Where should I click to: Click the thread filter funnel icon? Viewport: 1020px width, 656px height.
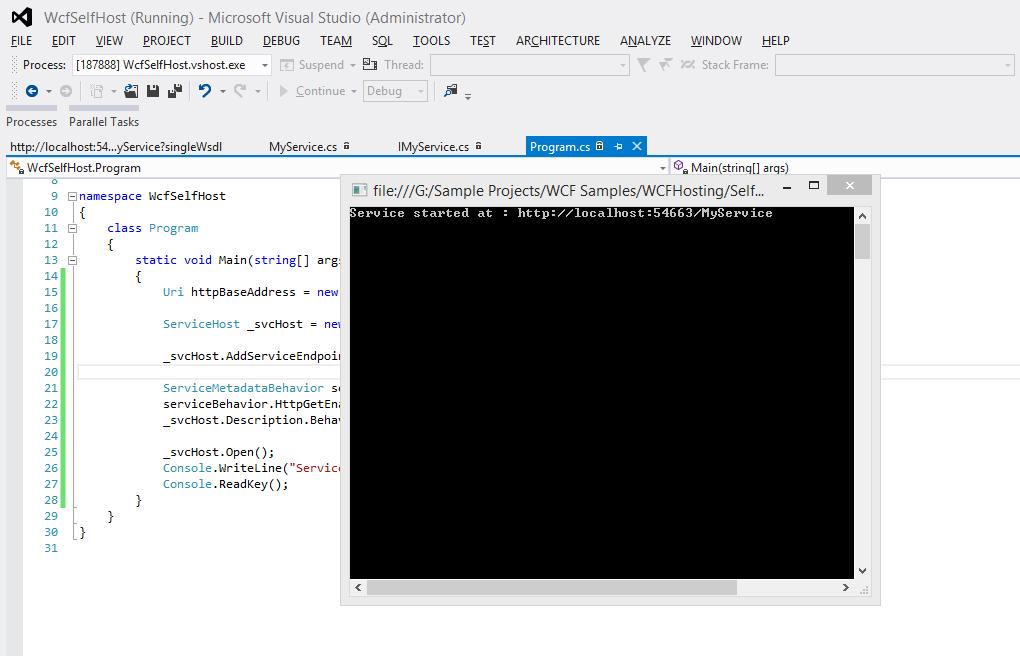pos(643,64)
